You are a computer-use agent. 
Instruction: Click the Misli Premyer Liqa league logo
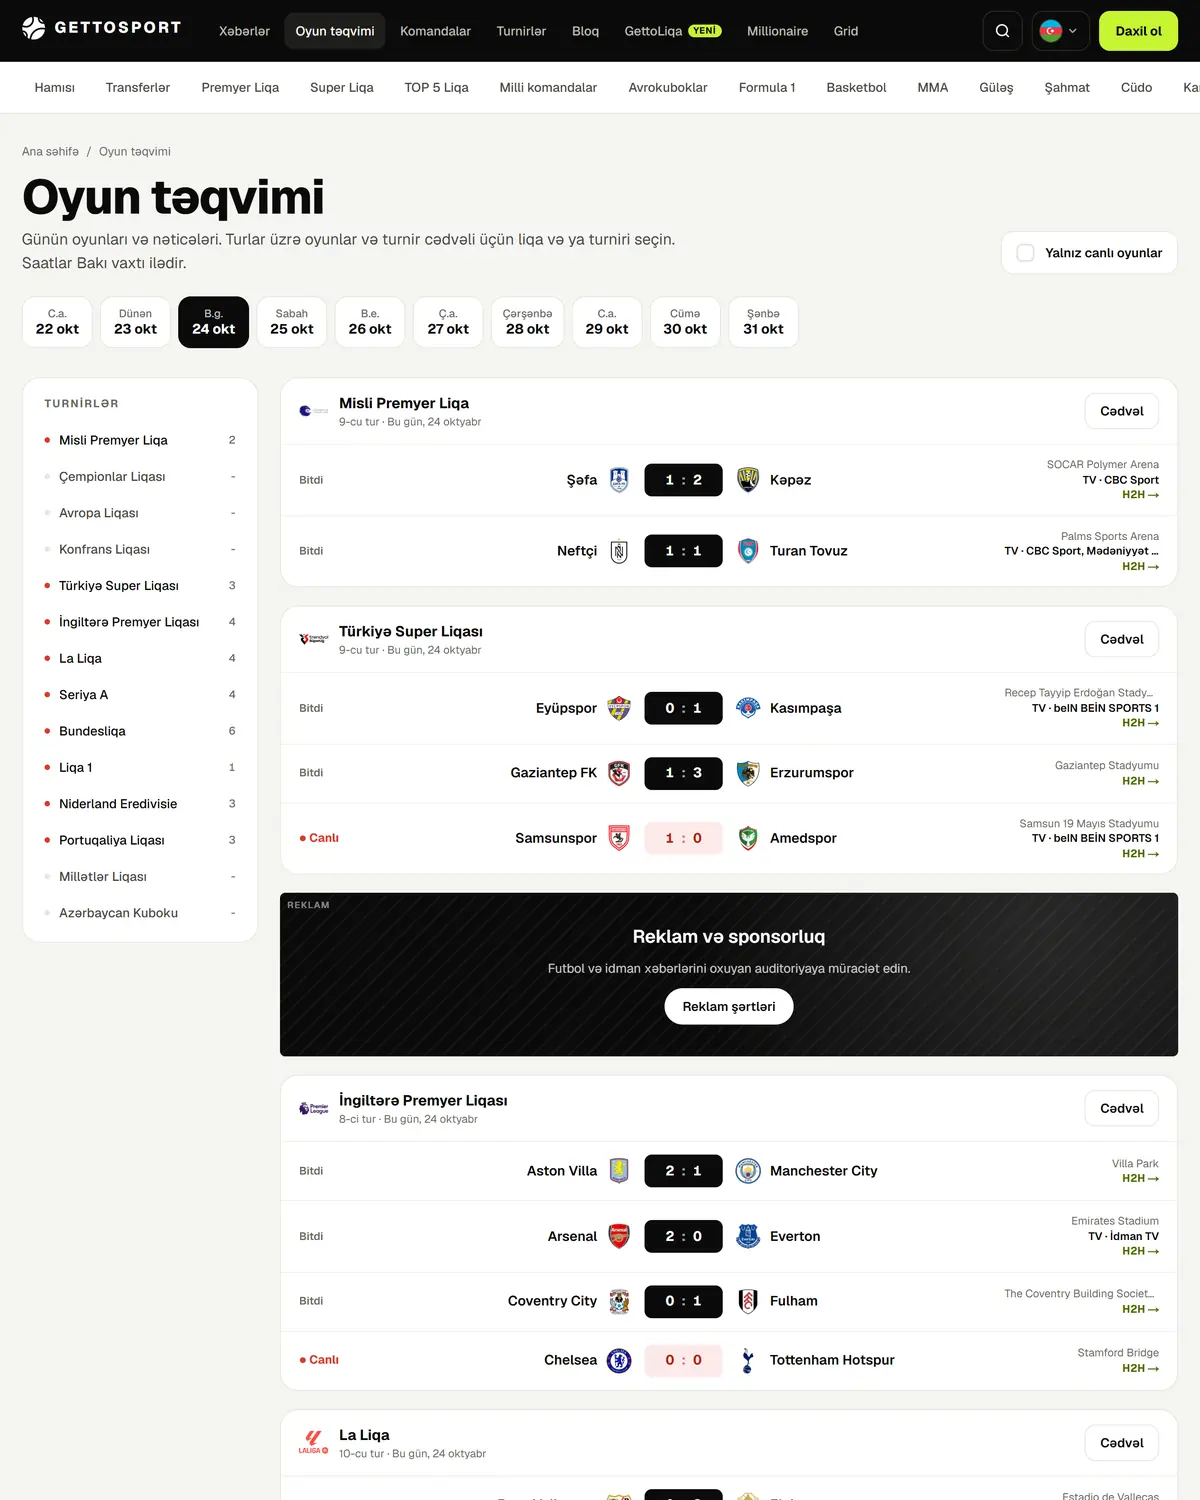(314, 411)
